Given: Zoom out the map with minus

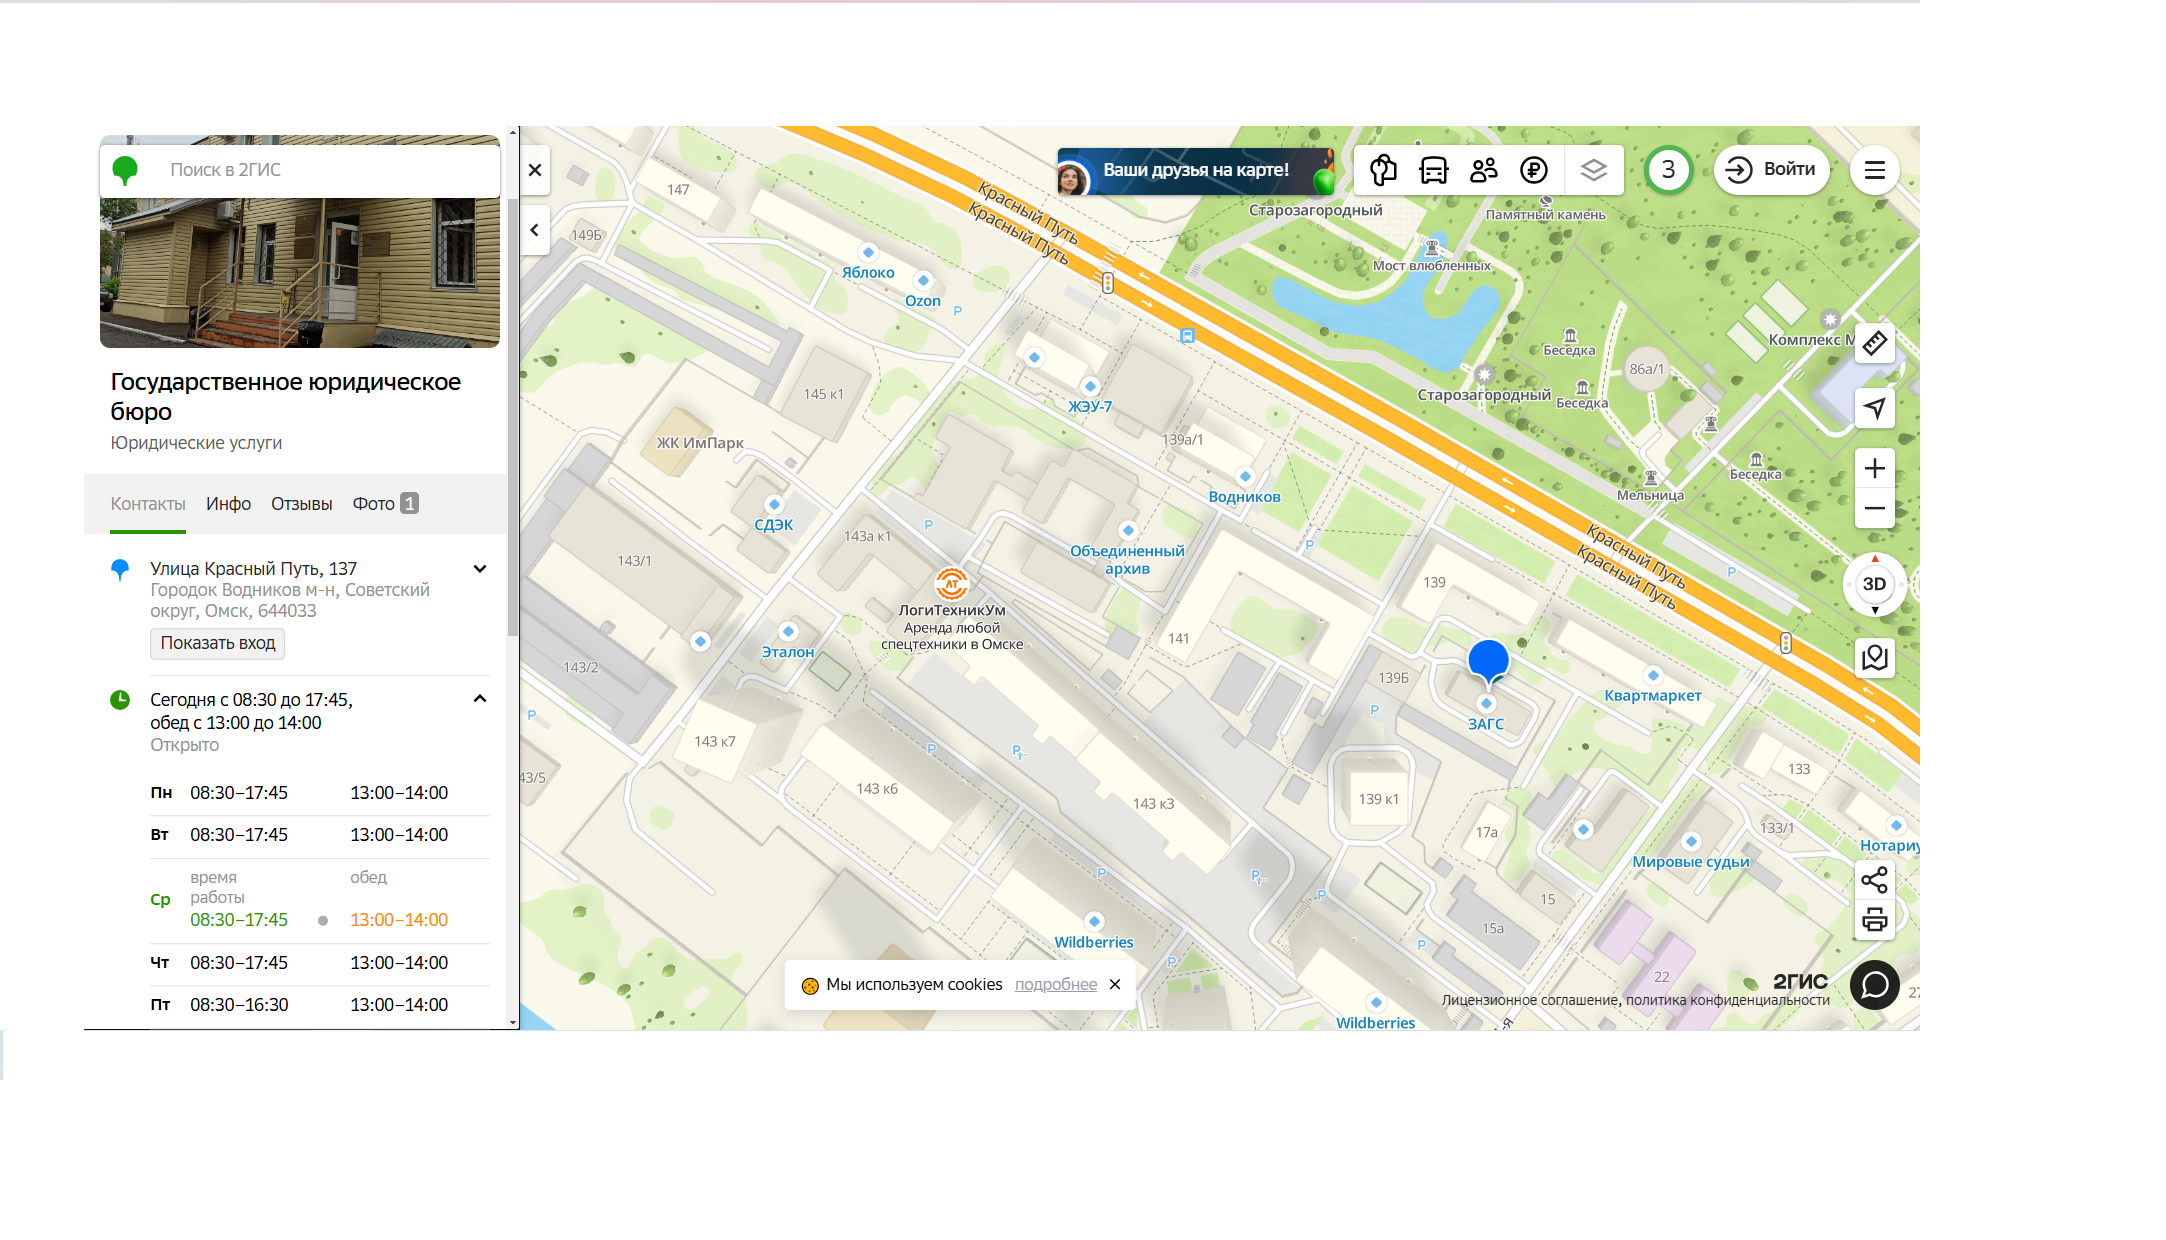Looking at the screenshot, I should point(1875,508).
